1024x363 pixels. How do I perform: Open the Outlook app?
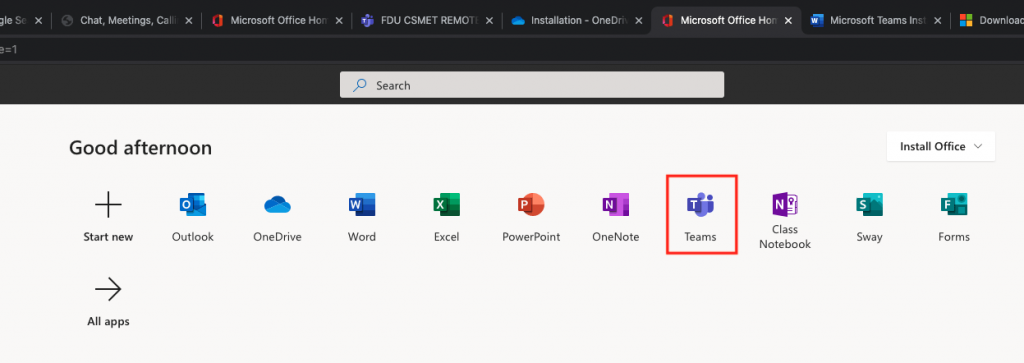coord(193,217)
